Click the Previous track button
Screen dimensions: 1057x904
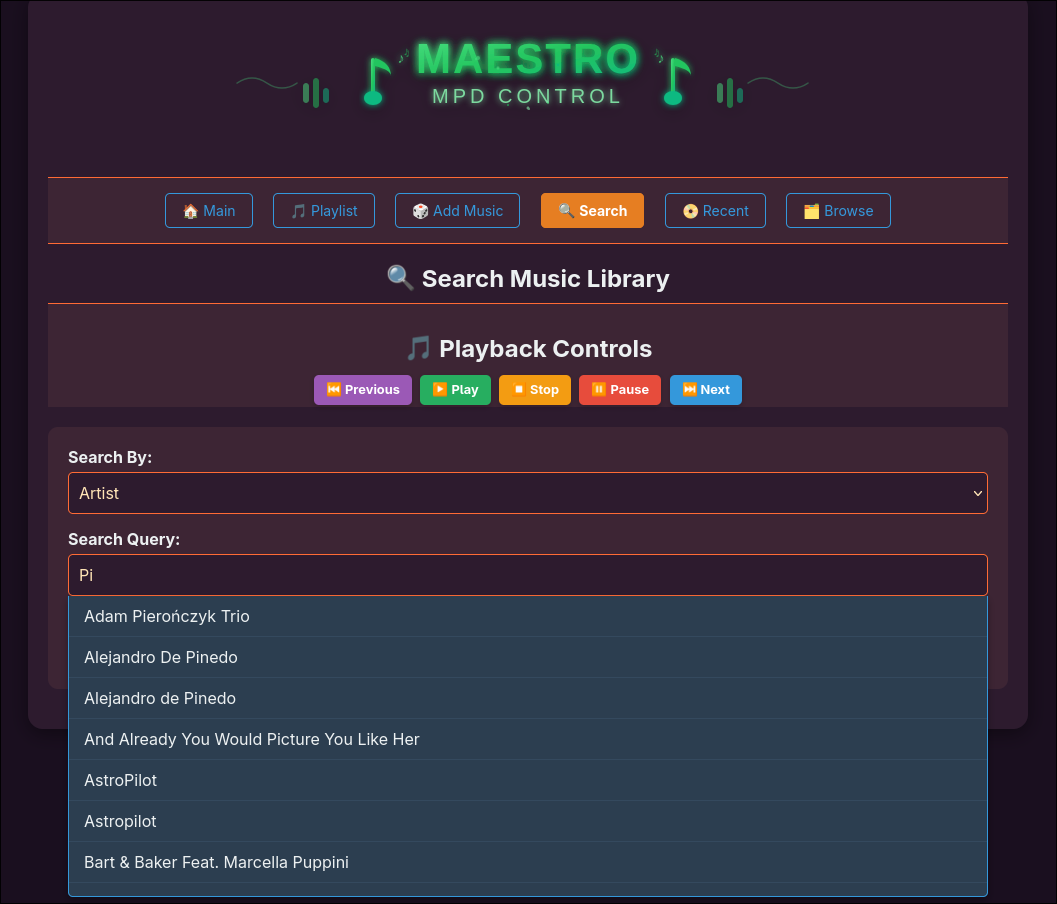[x=362, y=390]
